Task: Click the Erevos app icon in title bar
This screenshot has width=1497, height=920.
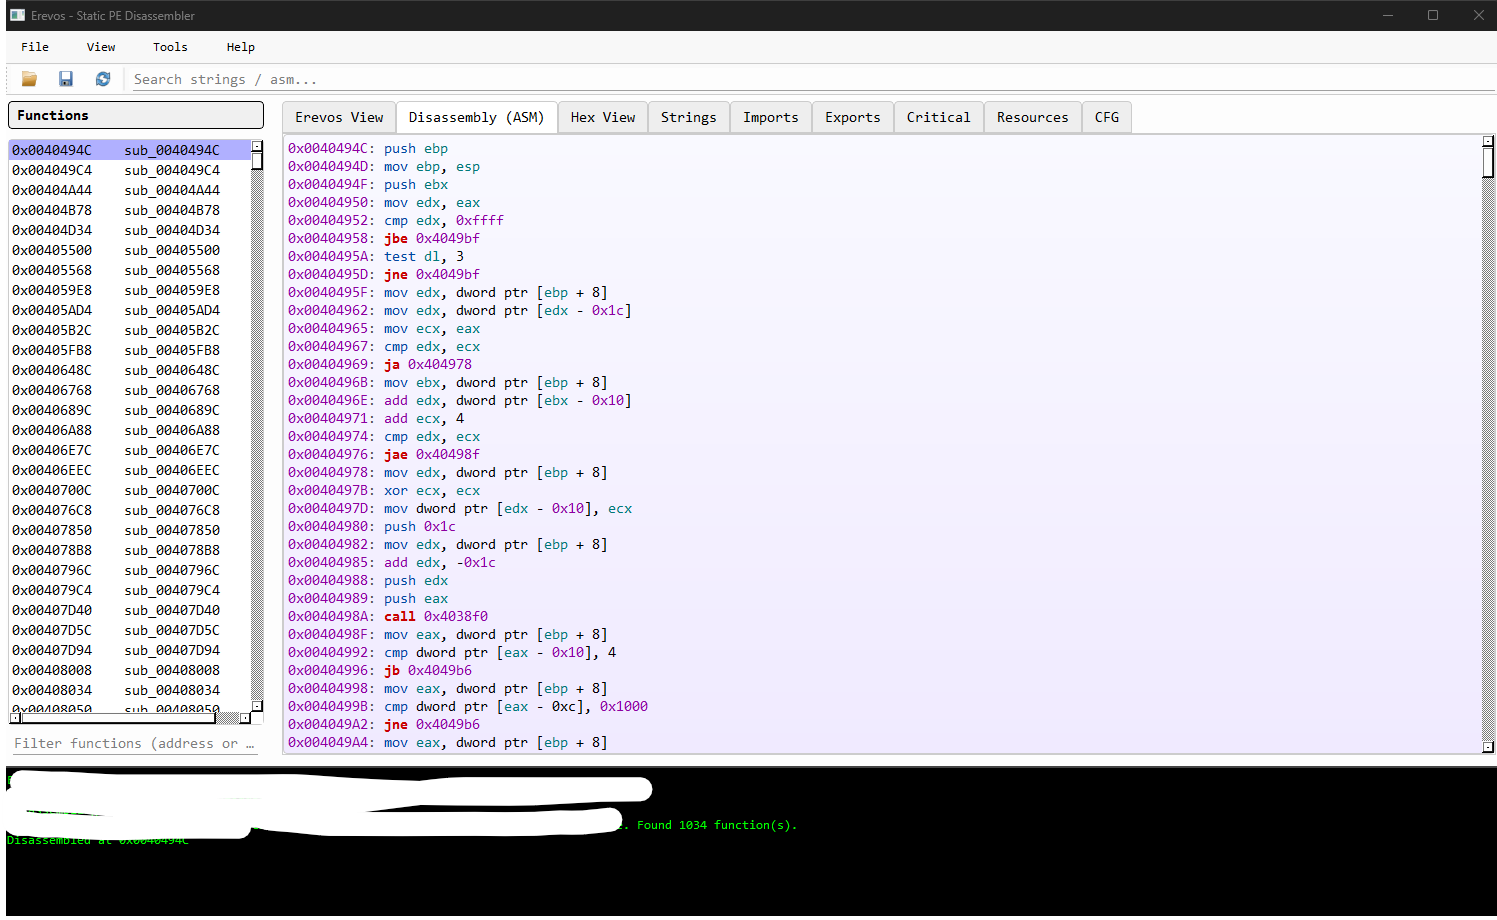Action: click(17, 15)
